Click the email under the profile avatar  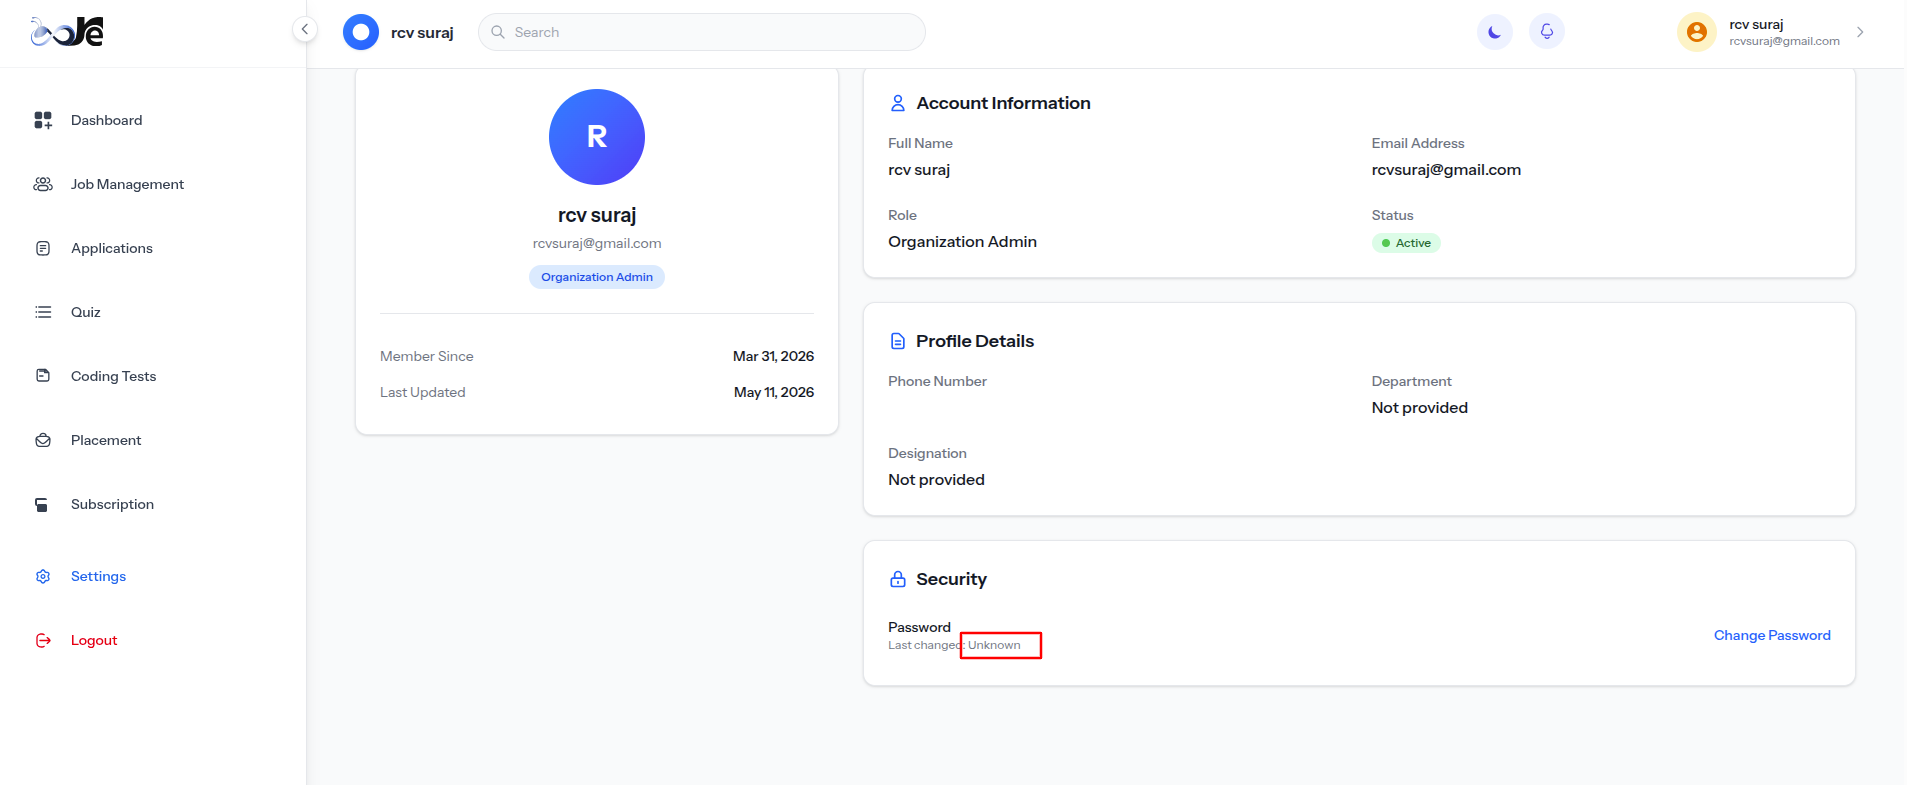coord(597,243)
